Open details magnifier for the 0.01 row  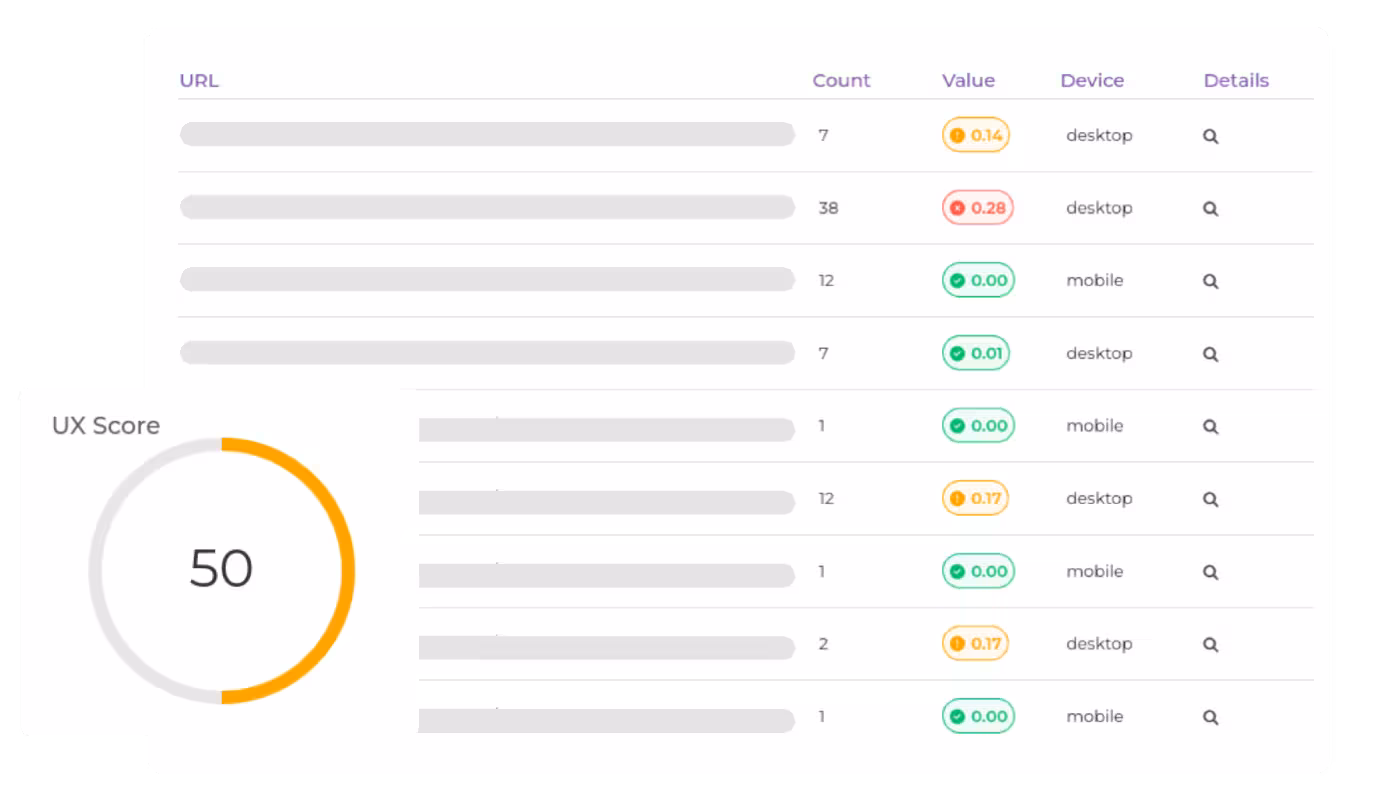1210,354
